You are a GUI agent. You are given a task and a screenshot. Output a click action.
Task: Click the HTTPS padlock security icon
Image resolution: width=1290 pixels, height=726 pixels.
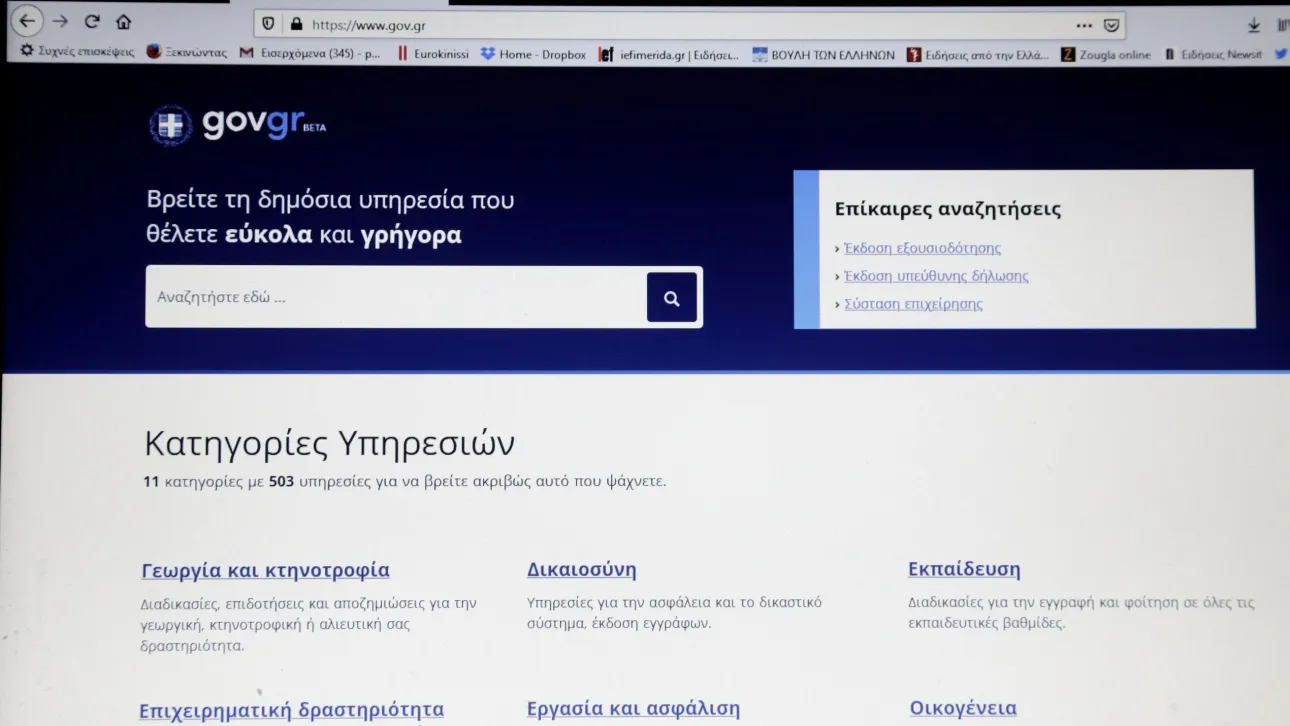tap(294, 23)
